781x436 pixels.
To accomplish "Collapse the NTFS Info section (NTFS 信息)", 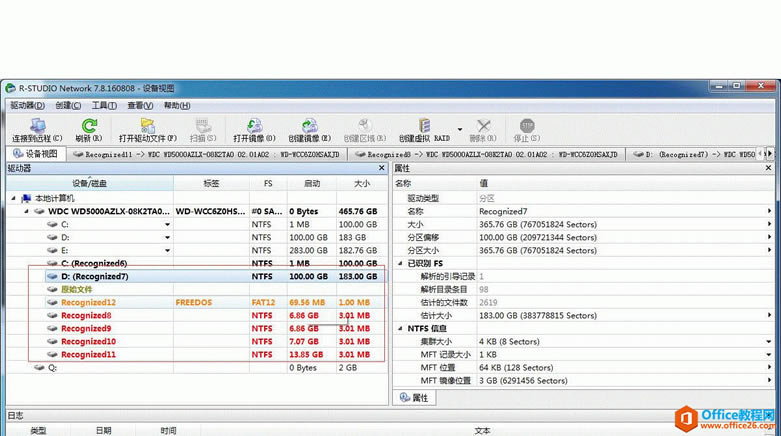I will click(x=400, y=328).
